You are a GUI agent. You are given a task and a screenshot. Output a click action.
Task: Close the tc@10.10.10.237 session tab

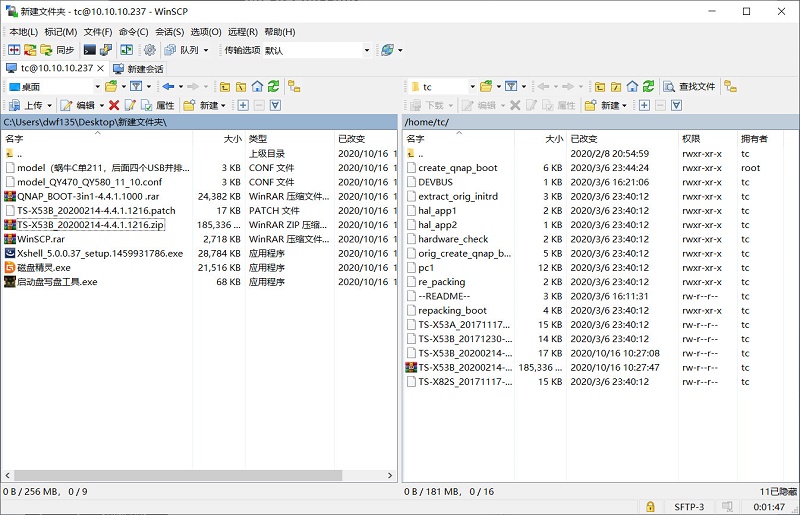tap(101, 68)
